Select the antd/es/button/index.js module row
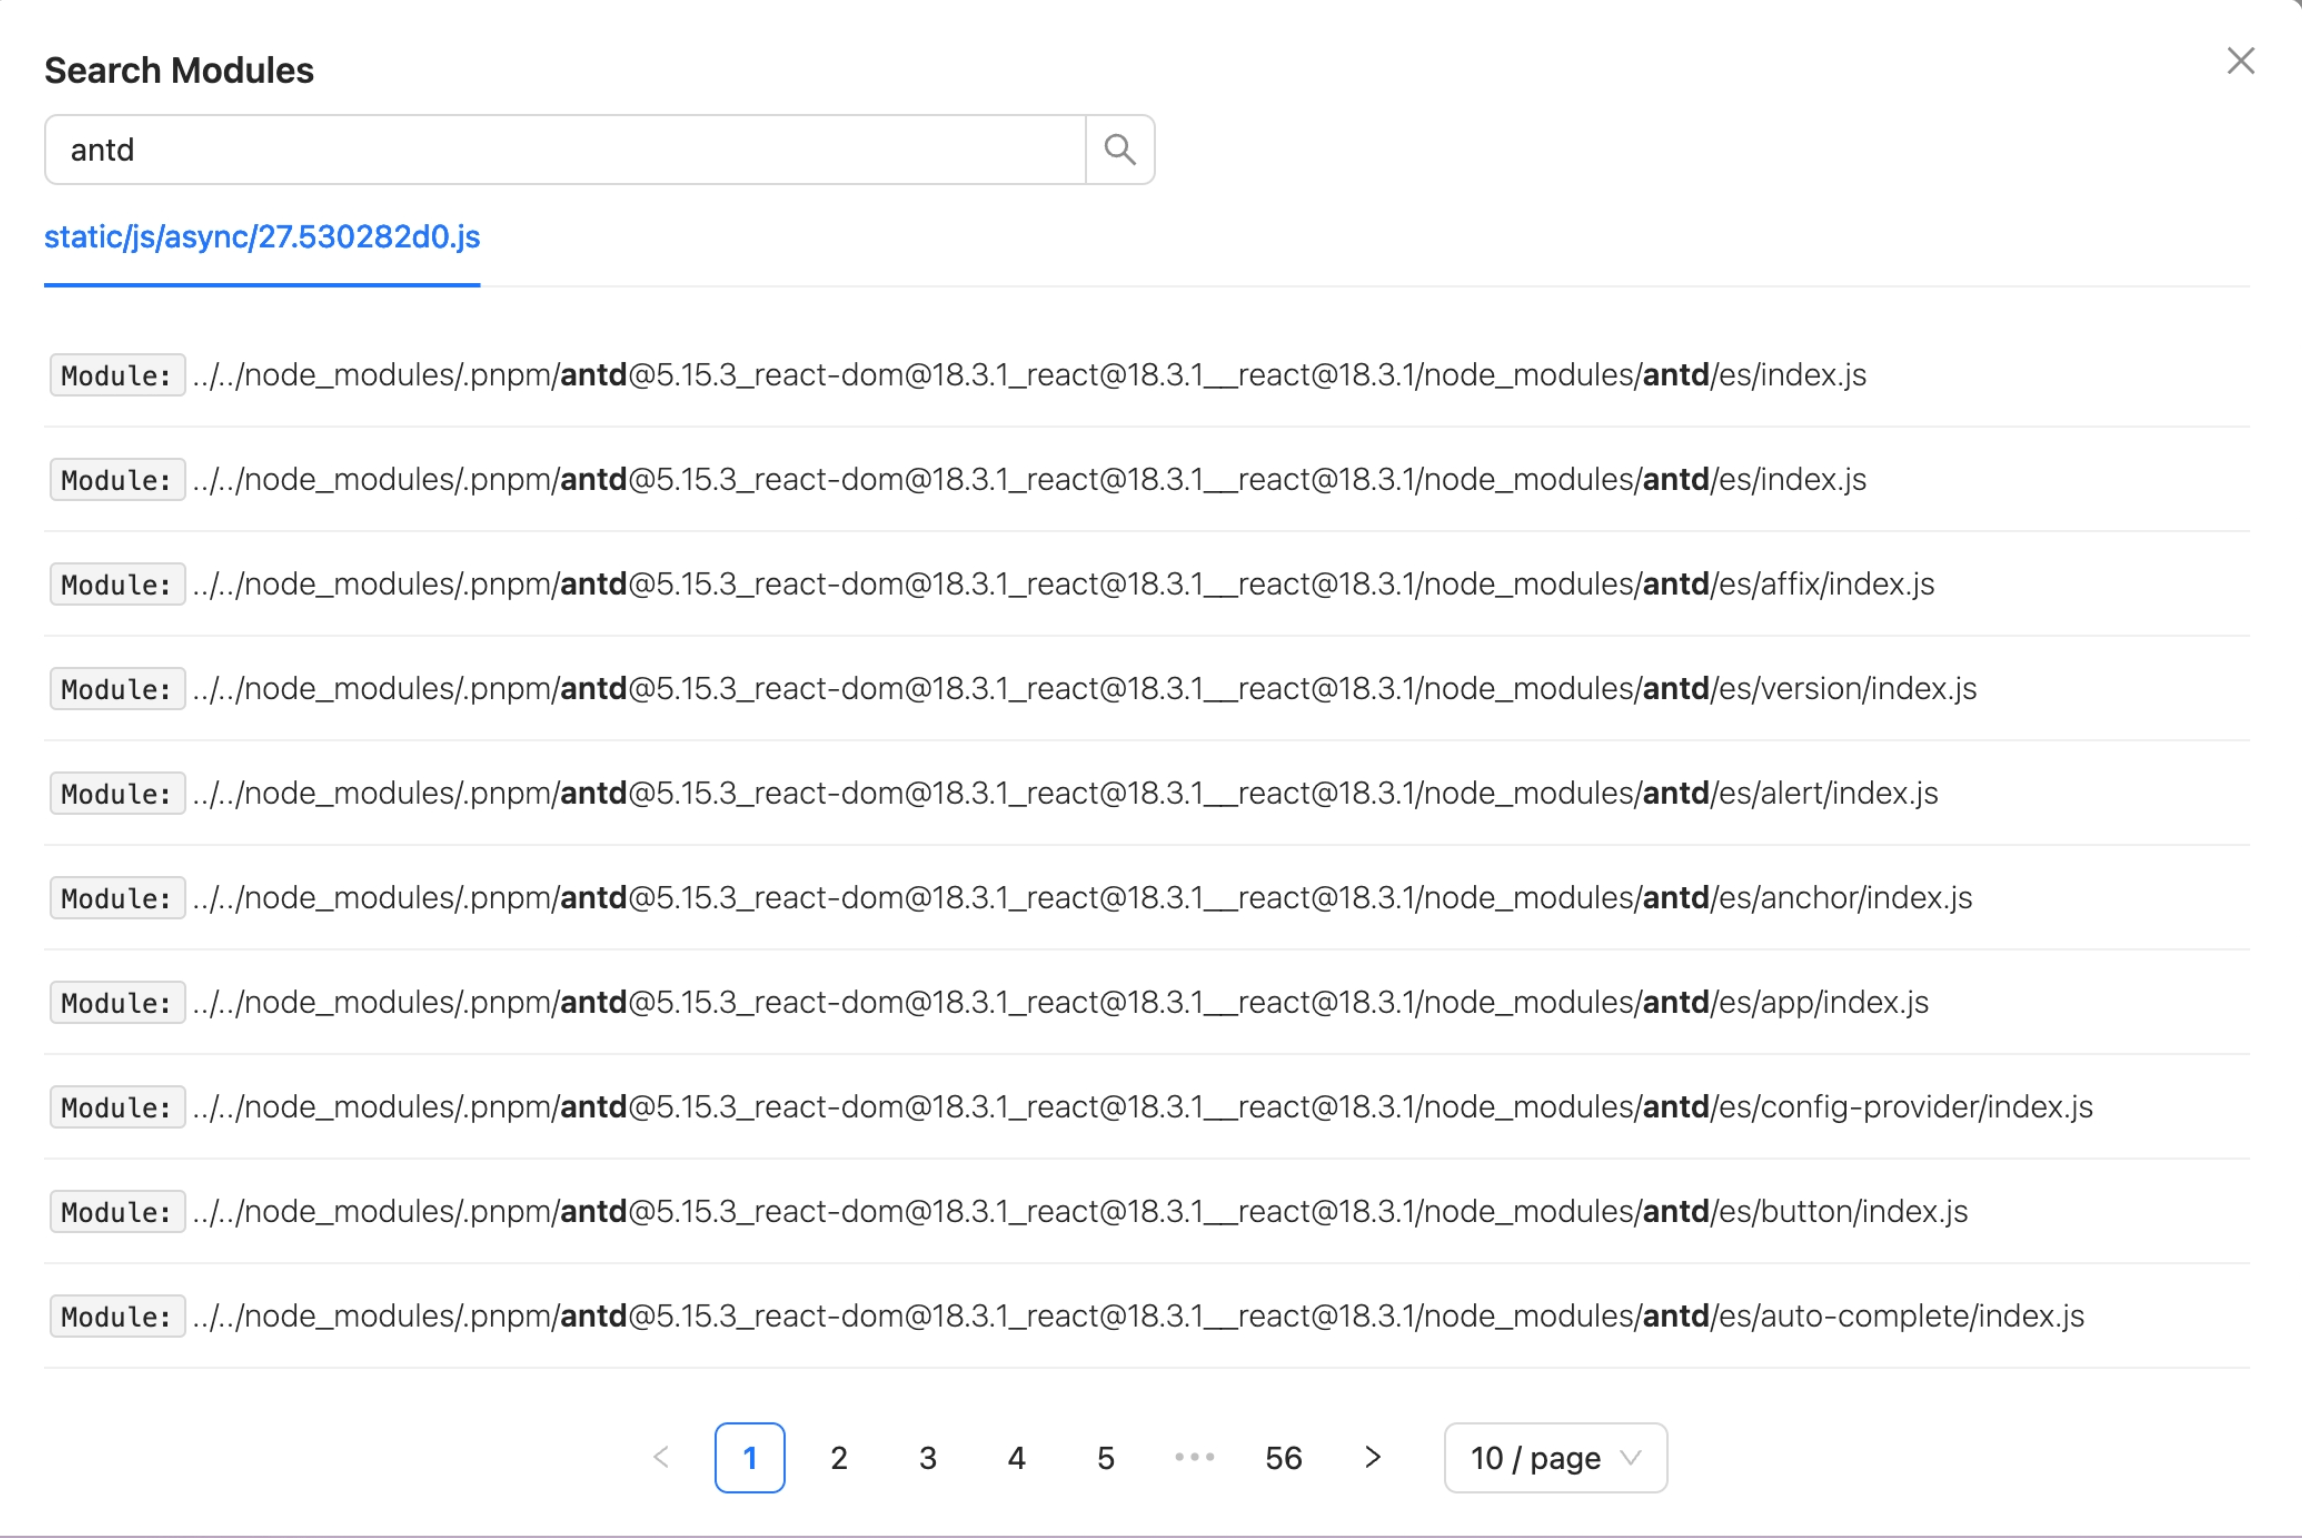 (x=1147, y=1211)
